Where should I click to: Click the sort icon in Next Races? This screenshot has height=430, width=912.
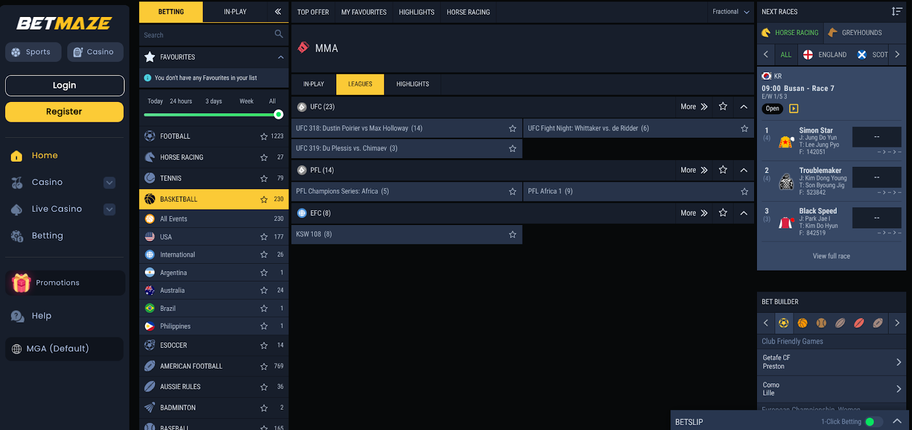point(896,12)
